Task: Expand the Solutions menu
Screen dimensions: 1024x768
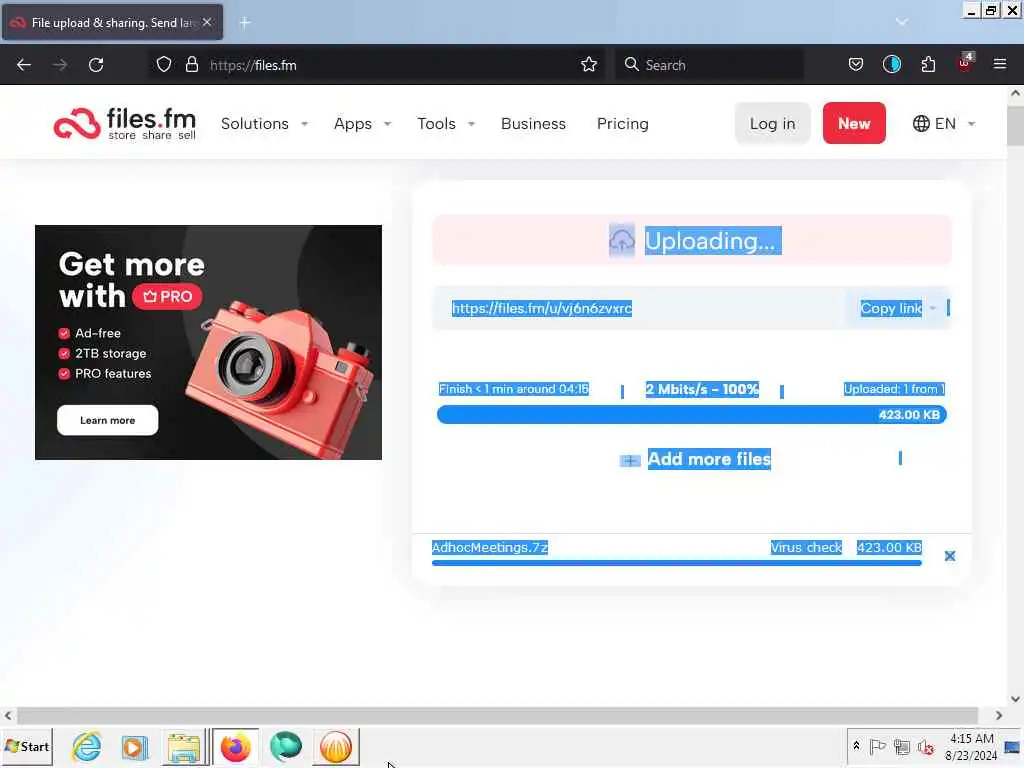Action: click(x=264, y=123)
